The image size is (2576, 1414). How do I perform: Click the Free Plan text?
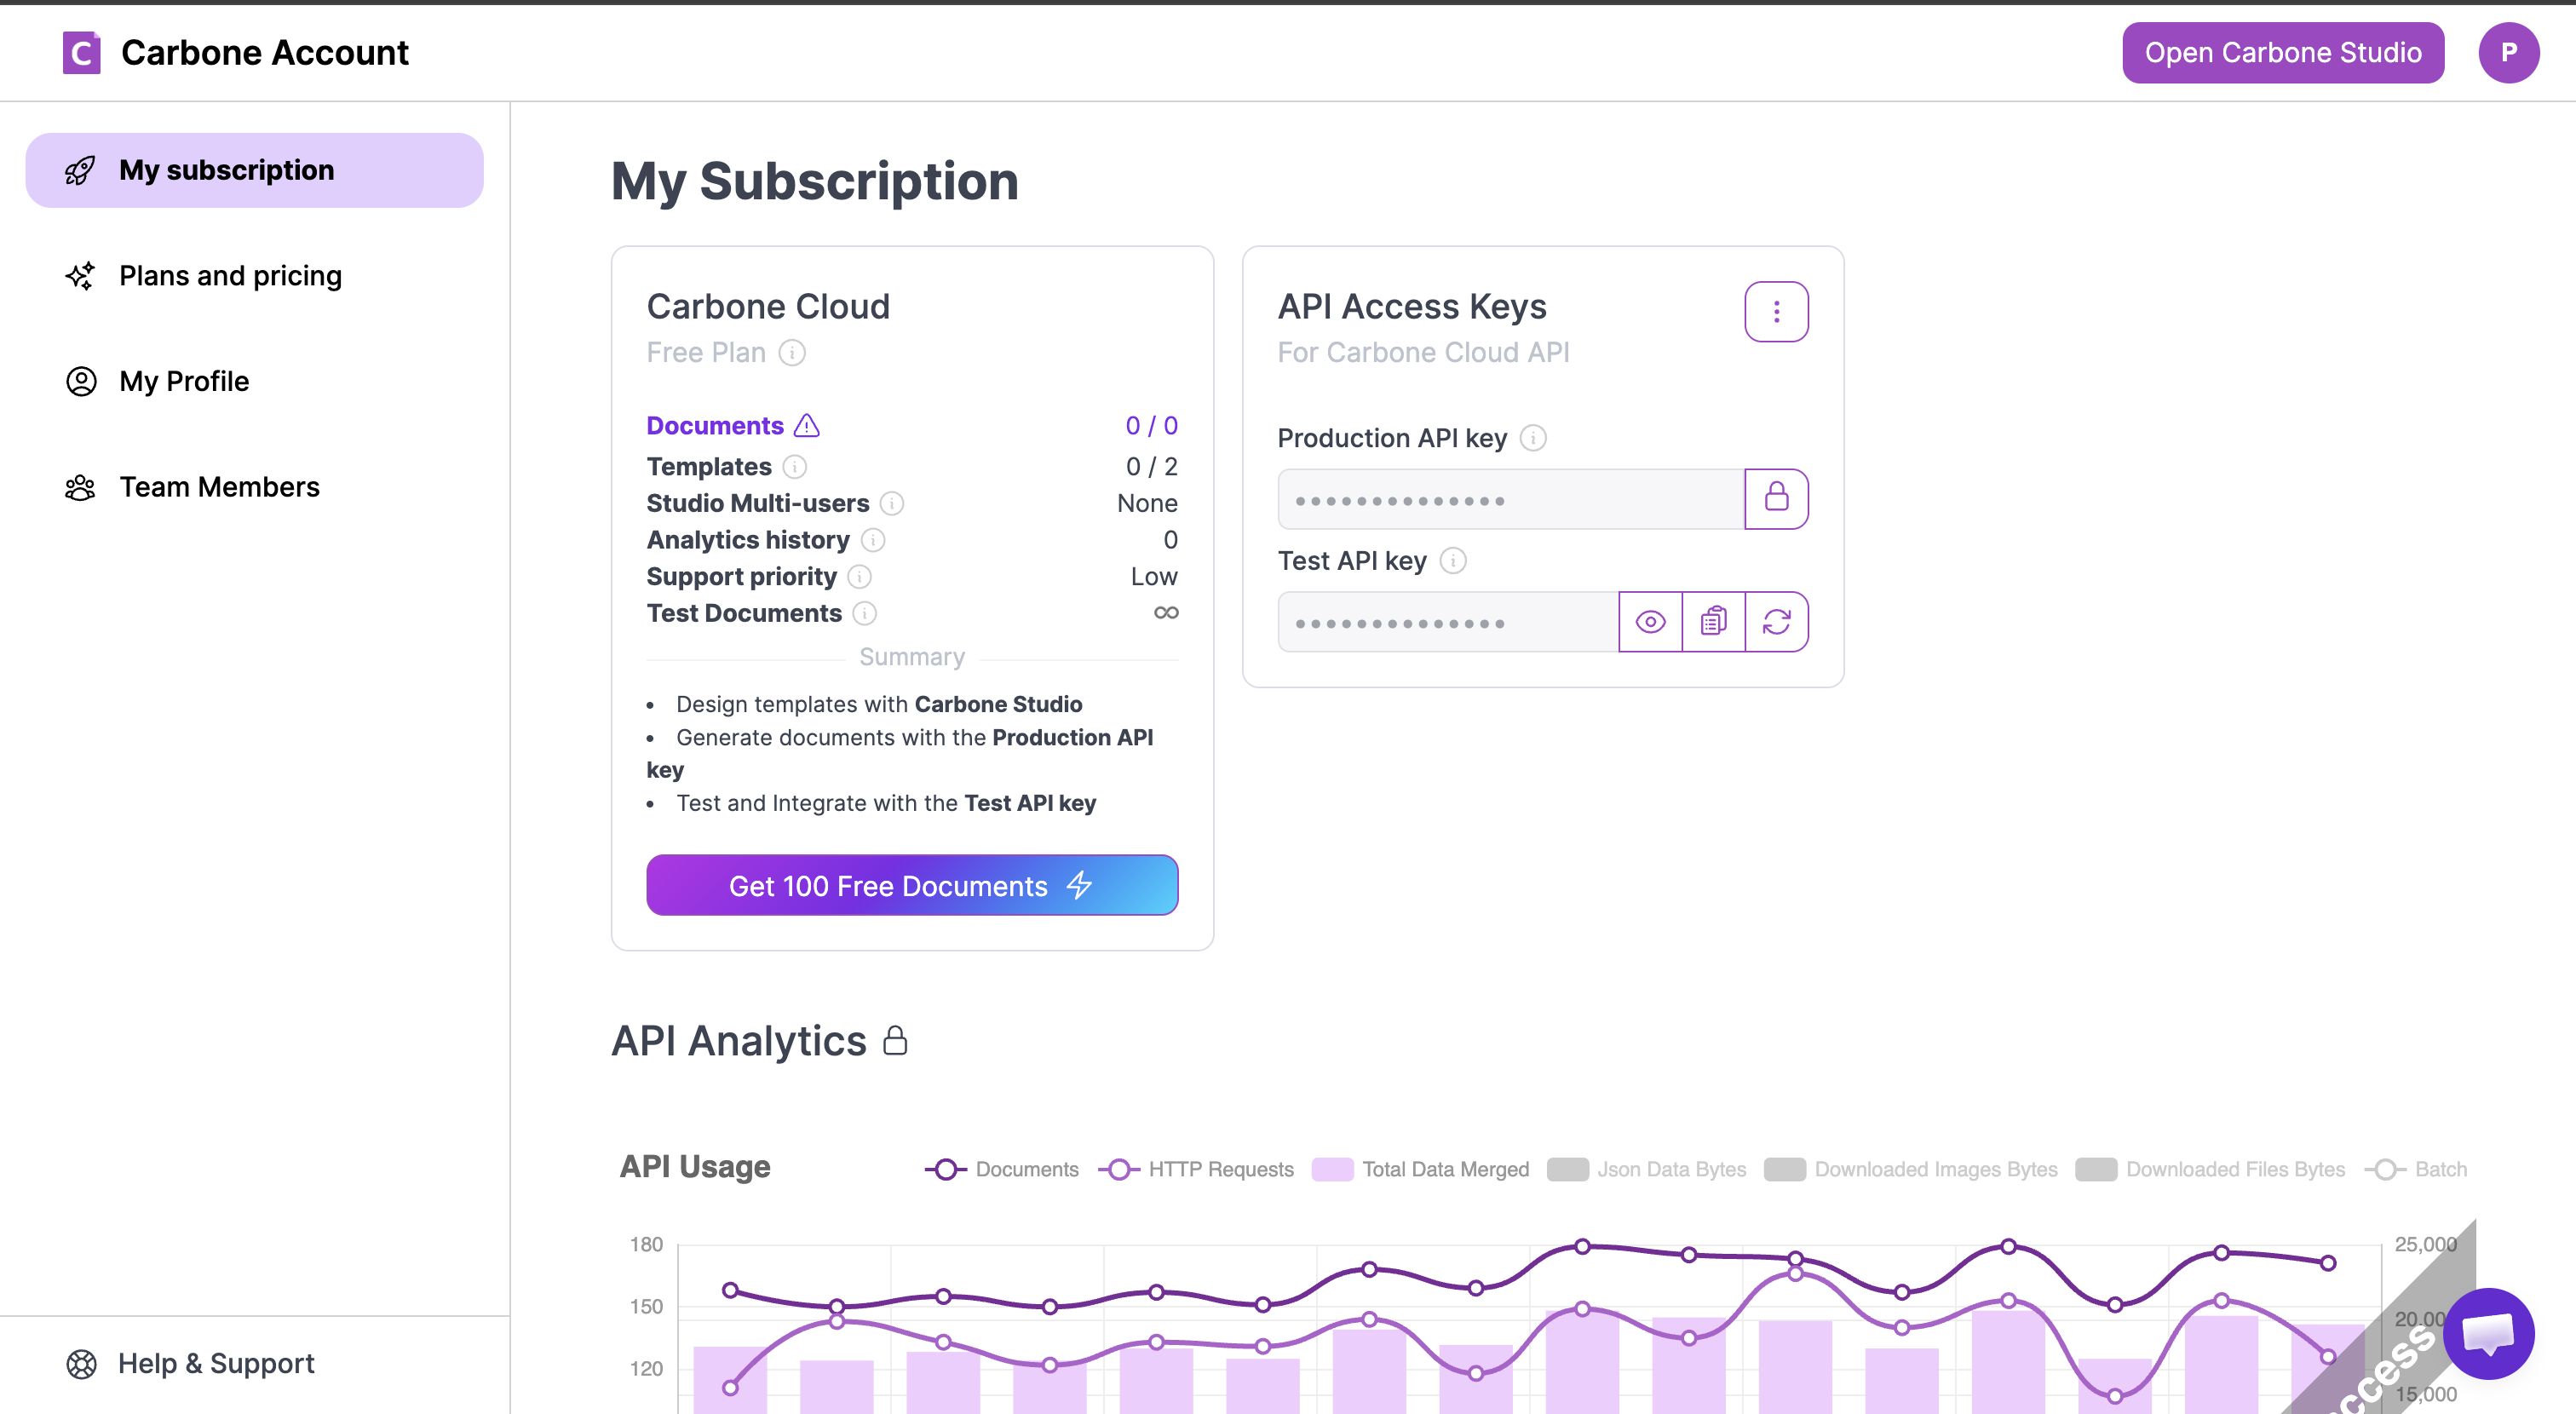coord(706,353)
